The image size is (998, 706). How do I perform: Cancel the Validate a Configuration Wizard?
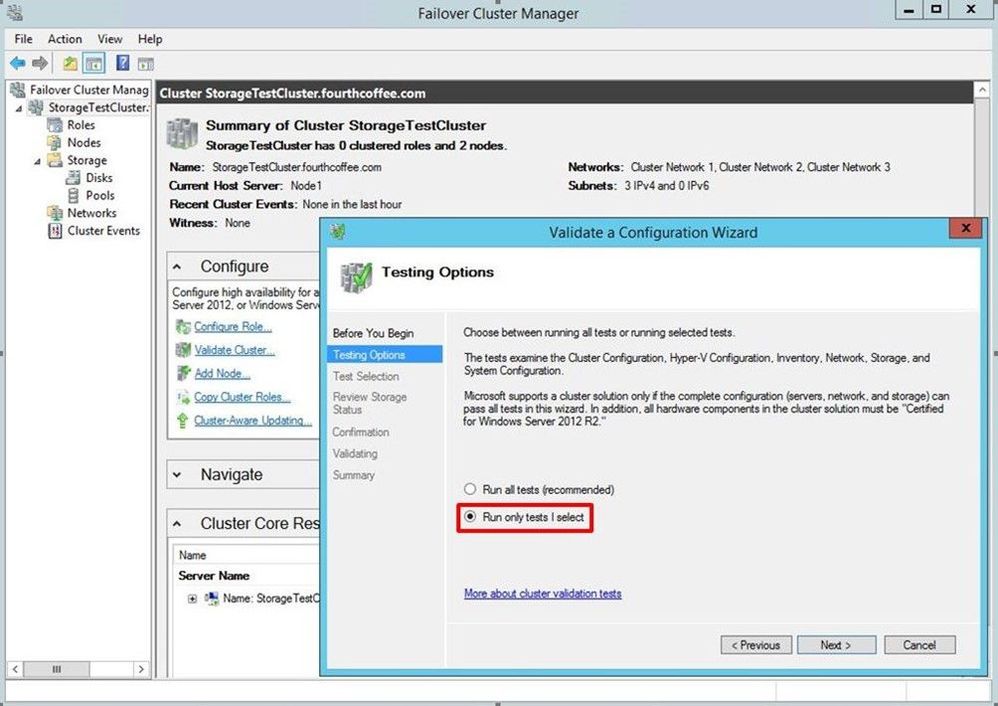coord(920,645)
